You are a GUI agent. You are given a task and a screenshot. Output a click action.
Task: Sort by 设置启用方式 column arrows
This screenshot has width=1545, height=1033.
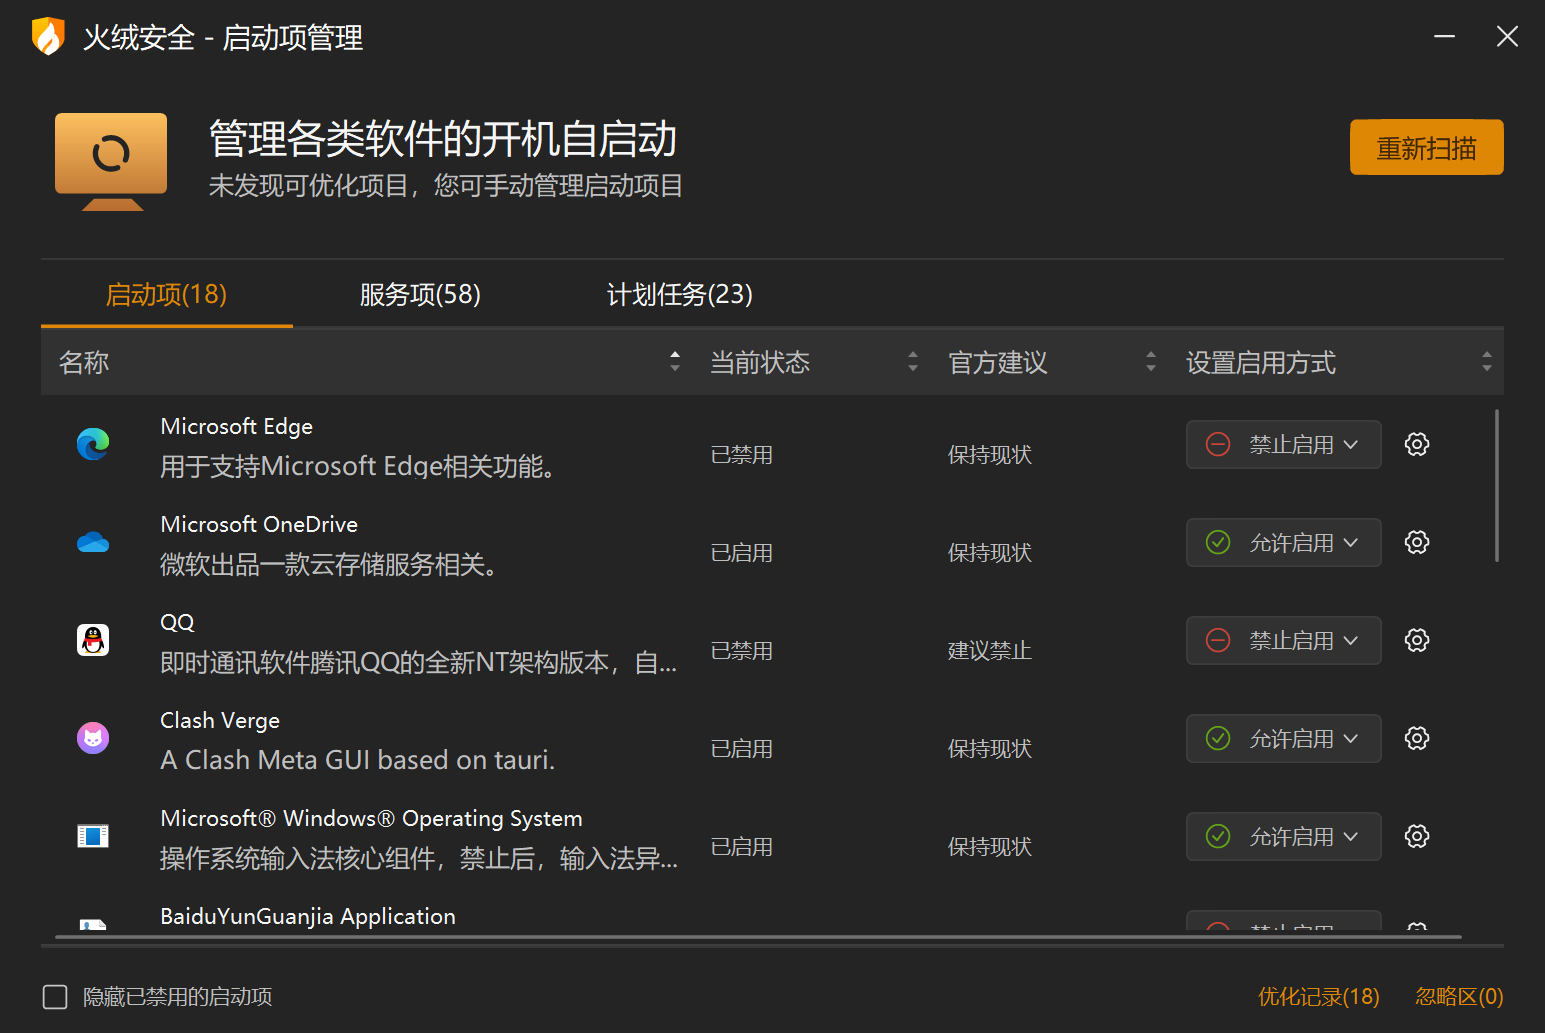[1487, 362]
